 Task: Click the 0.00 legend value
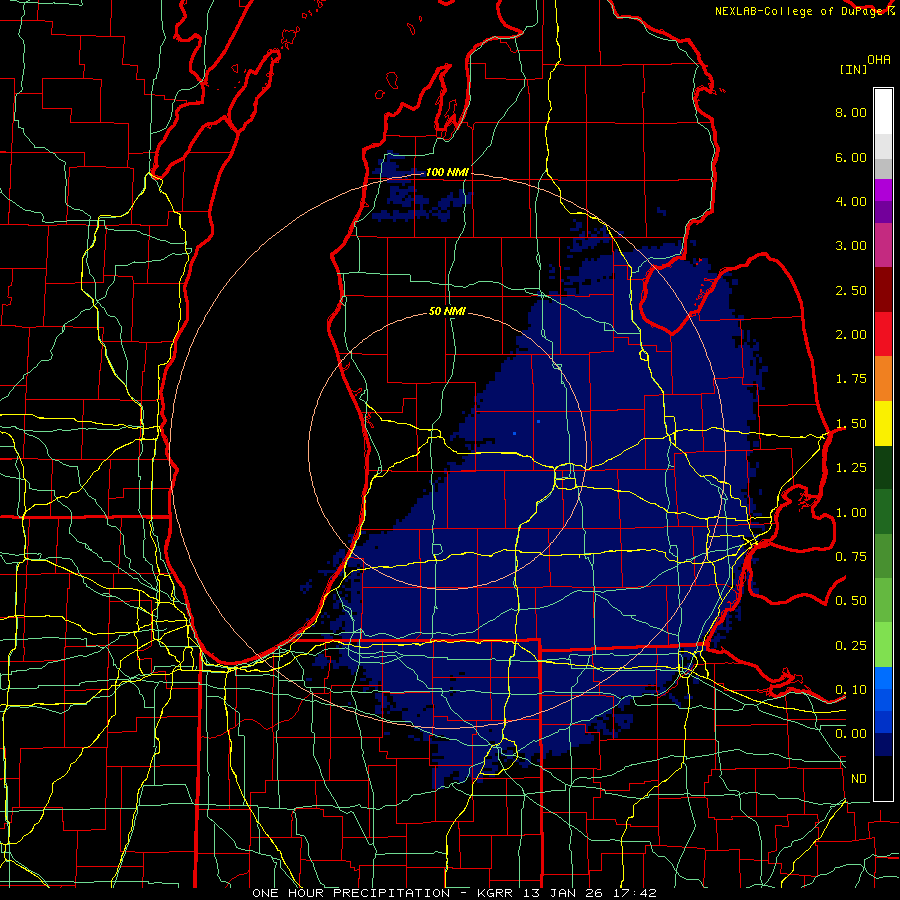tap(851, 734)
